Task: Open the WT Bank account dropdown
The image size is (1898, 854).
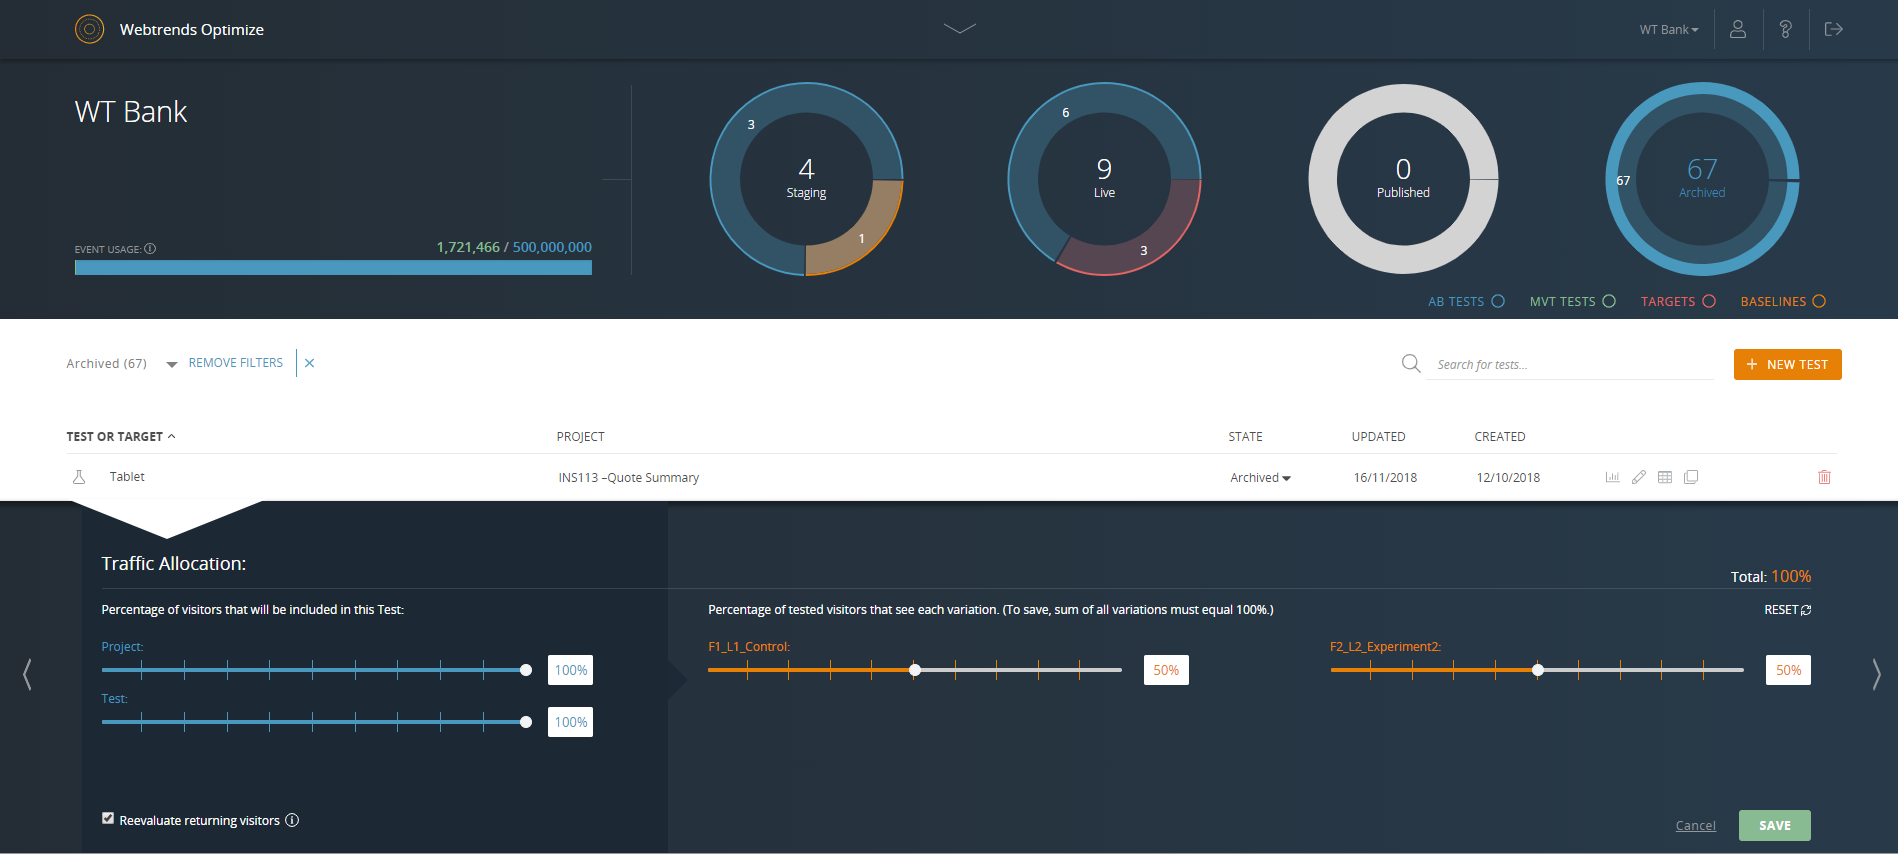Action: tap(1668, 30)
